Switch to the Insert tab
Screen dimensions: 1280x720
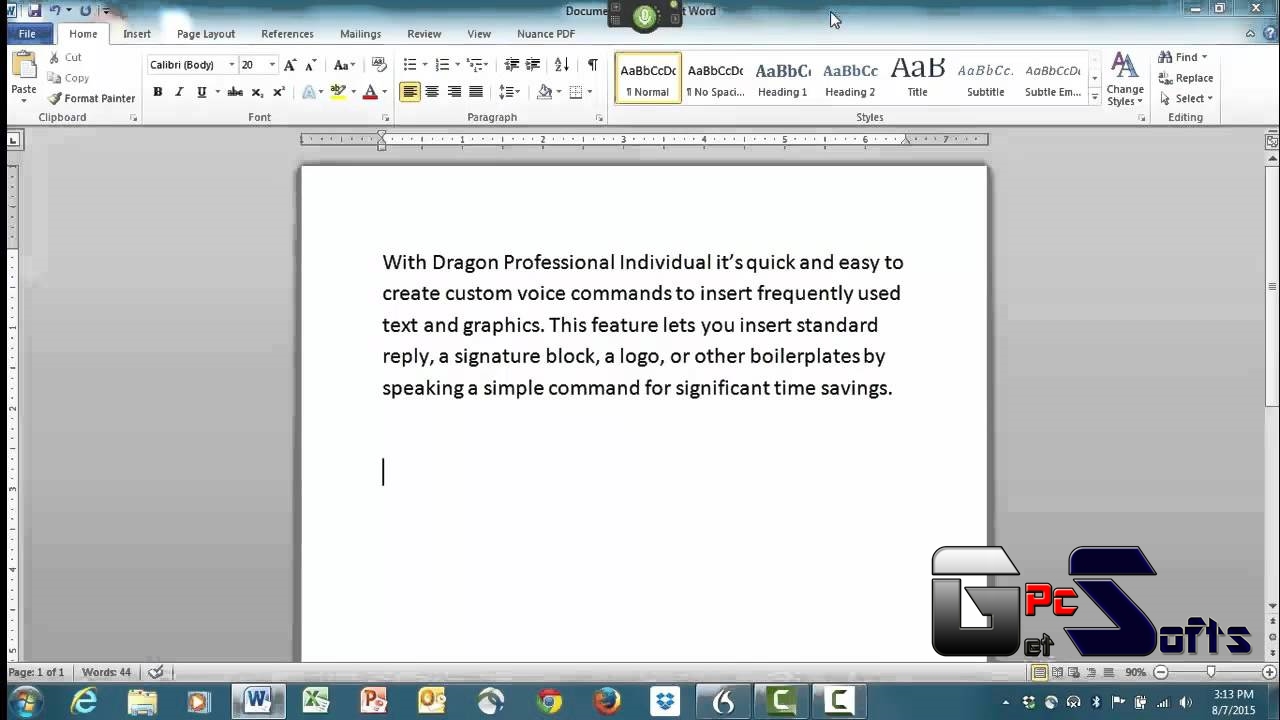coord(137,33)
